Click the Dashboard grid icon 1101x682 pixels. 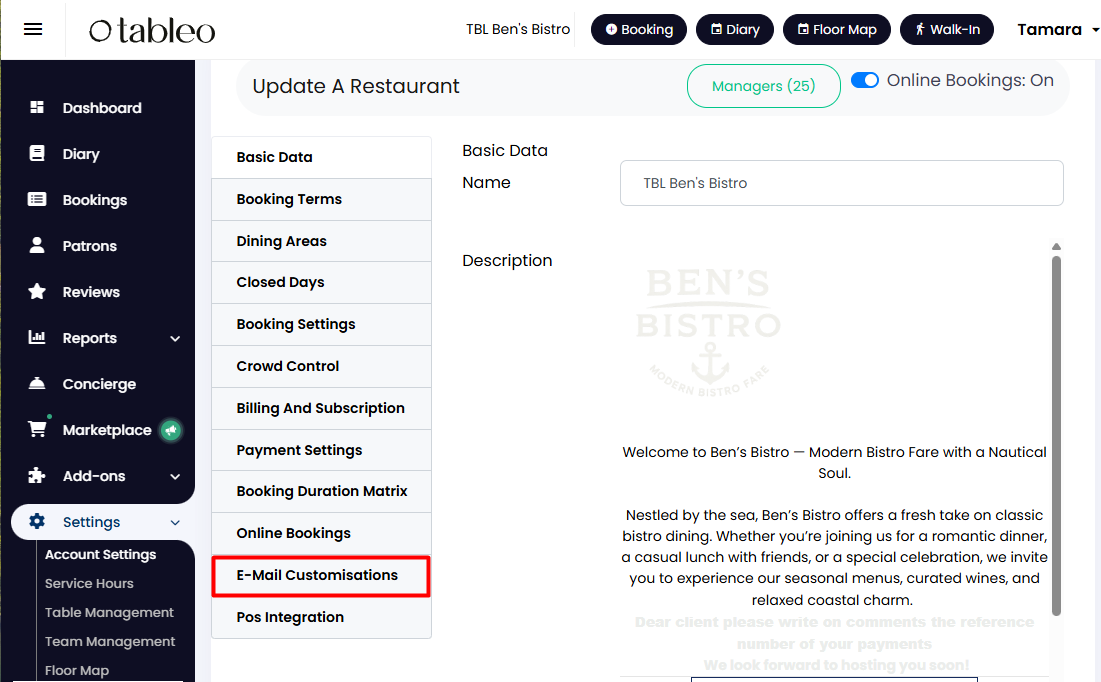(37, 107)
